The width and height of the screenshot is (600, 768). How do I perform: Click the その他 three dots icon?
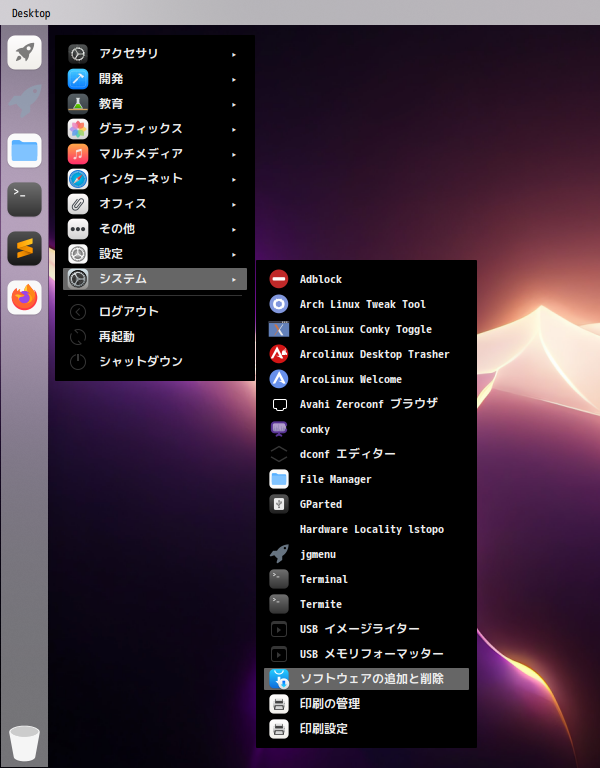tap(78, 229)
